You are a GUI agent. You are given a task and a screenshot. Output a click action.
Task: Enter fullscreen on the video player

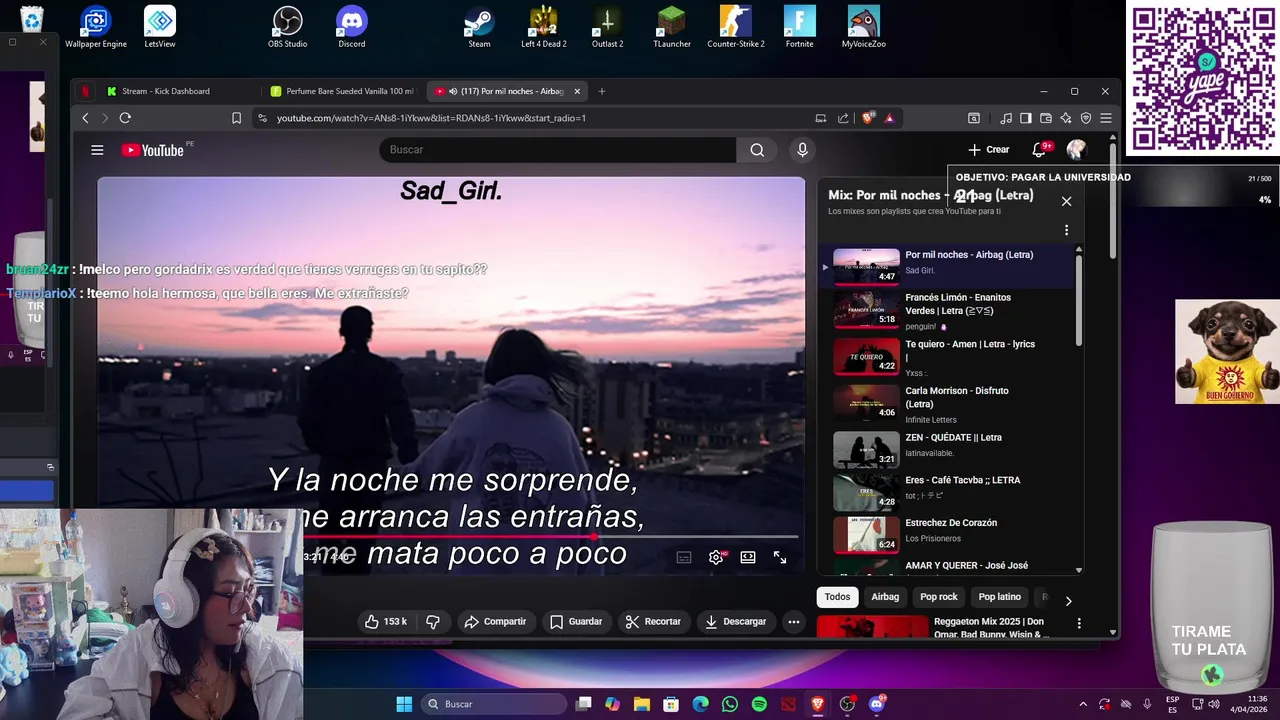click(780, 558)
